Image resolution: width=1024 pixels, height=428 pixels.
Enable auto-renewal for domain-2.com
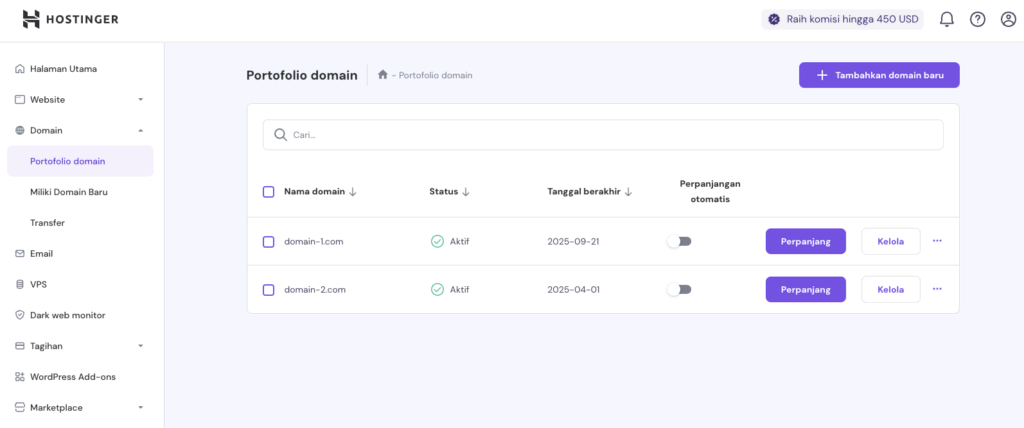[x=679, y=289]
